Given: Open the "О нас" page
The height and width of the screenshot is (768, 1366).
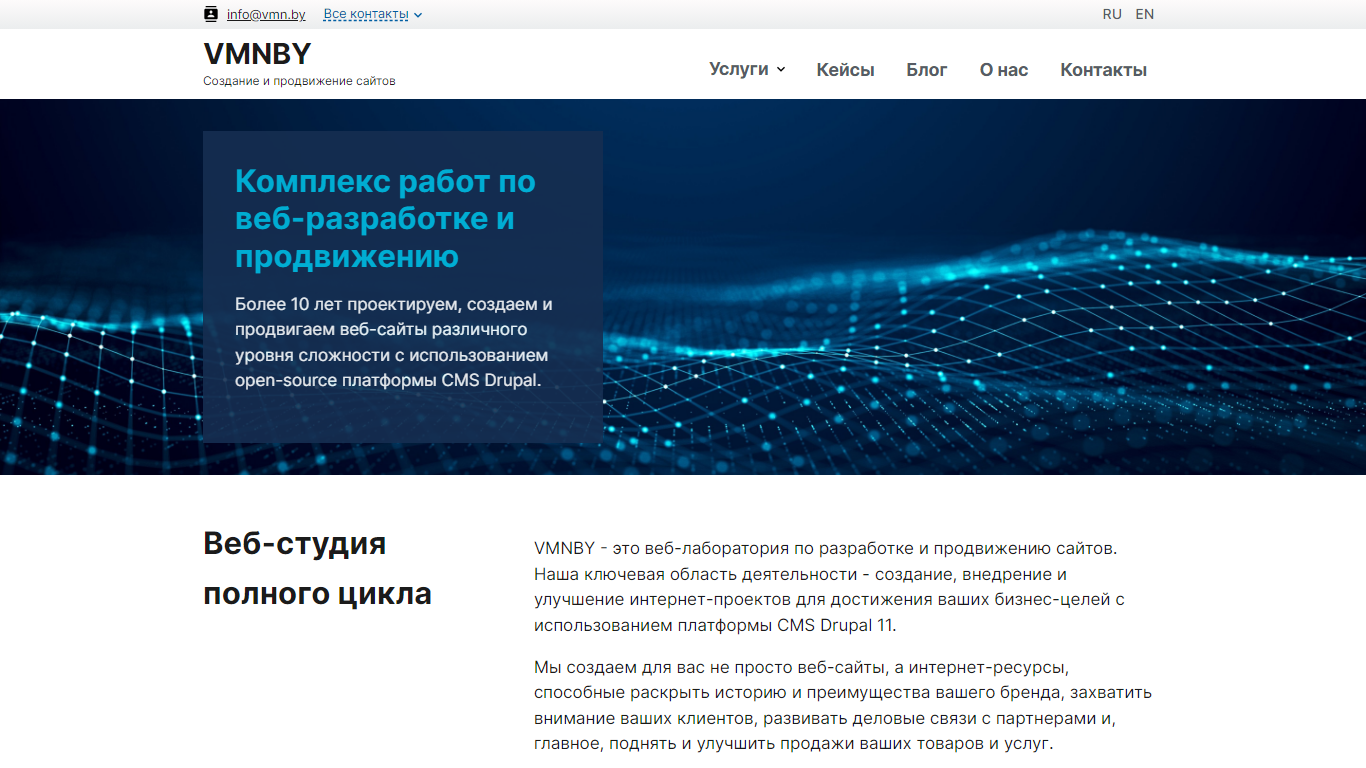Looking at the screenshot, I should [1004, 70].
